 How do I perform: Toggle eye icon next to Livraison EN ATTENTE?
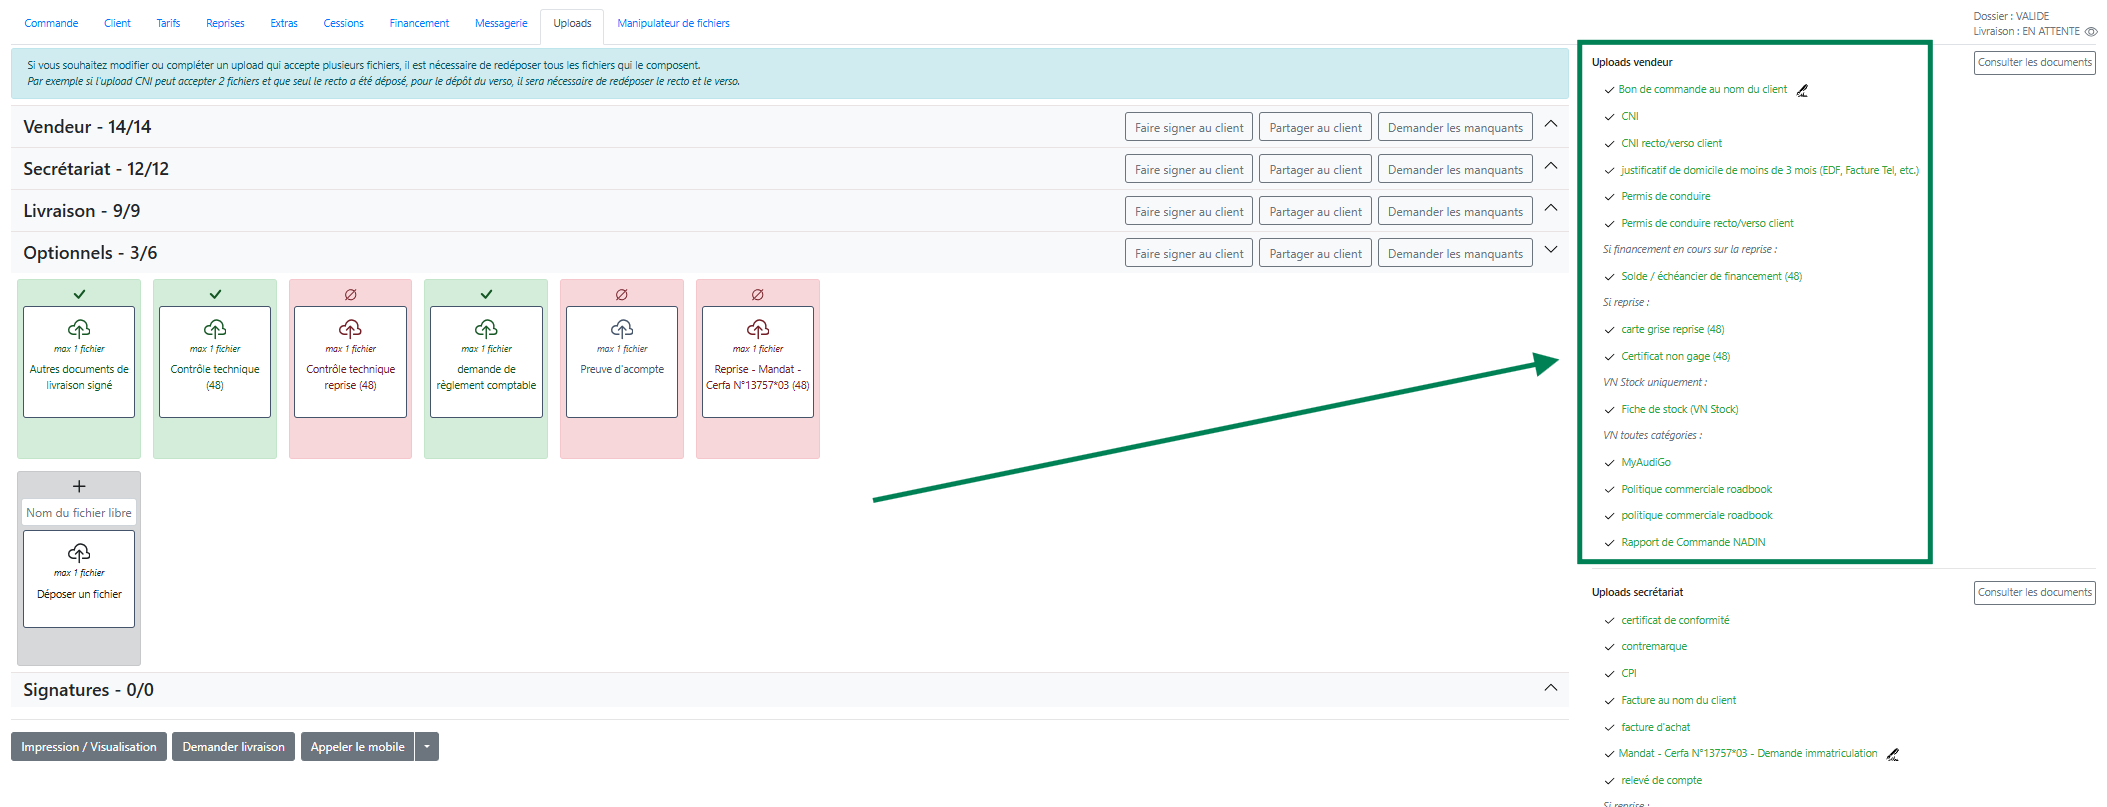coord(2091,32)
